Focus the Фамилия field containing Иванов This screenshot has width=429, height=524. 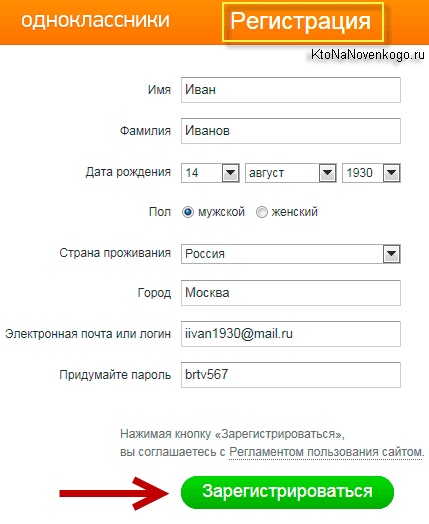[x=291, y=131]
